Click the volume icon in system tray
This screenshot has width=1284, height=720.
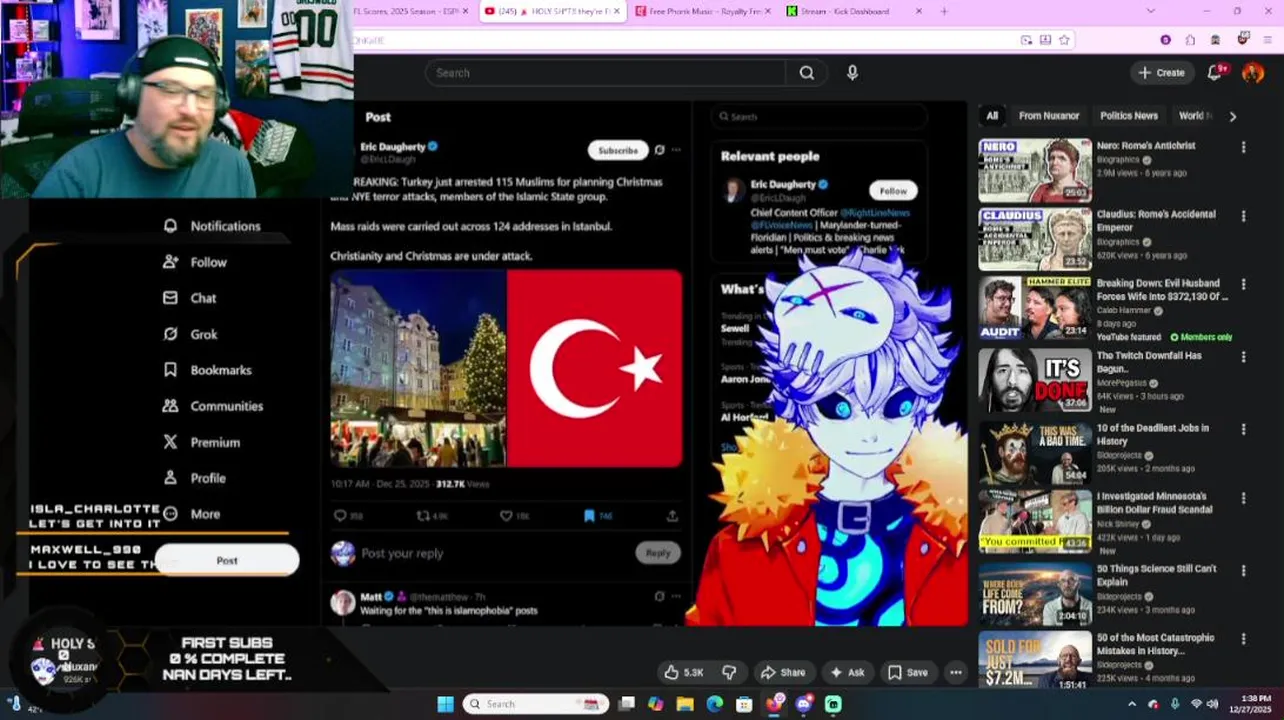coord(1212,704)
